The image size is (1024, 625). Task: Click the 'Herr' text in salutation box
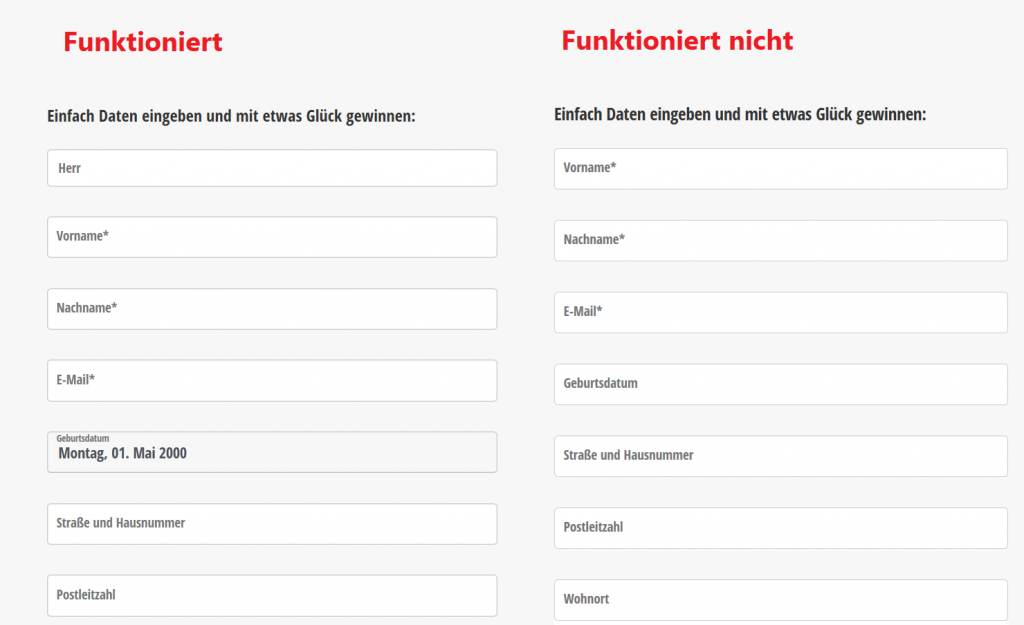[x=69, y=168]
